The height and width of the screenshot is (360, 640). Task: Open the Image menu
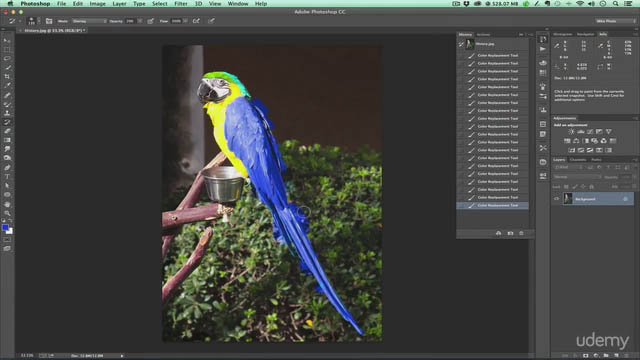[98, 4]
